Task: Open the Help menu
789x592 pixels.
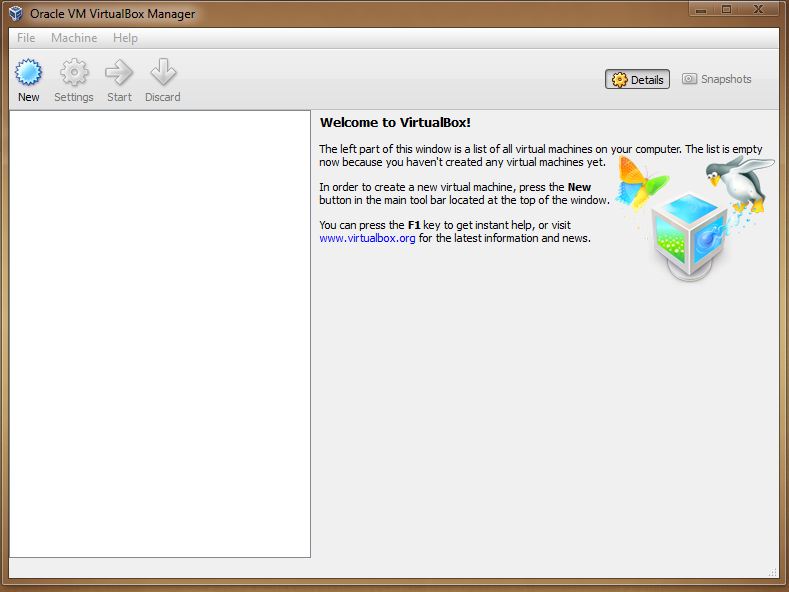Action: pos(125,38)
